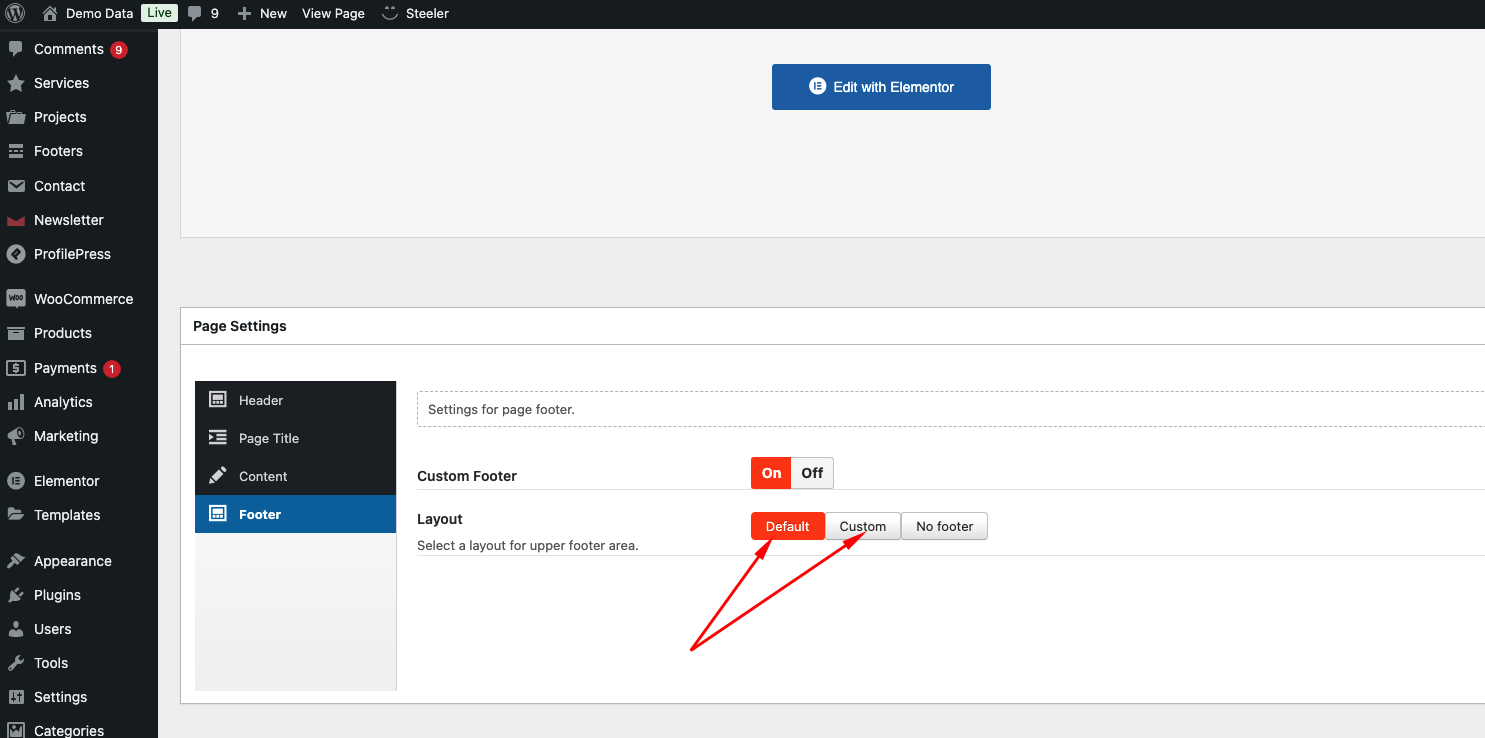Image resolution: width=1485 pixels, height=738 pixels.
Task: Select the Custom footer layout
Action: tap(863, 526)
